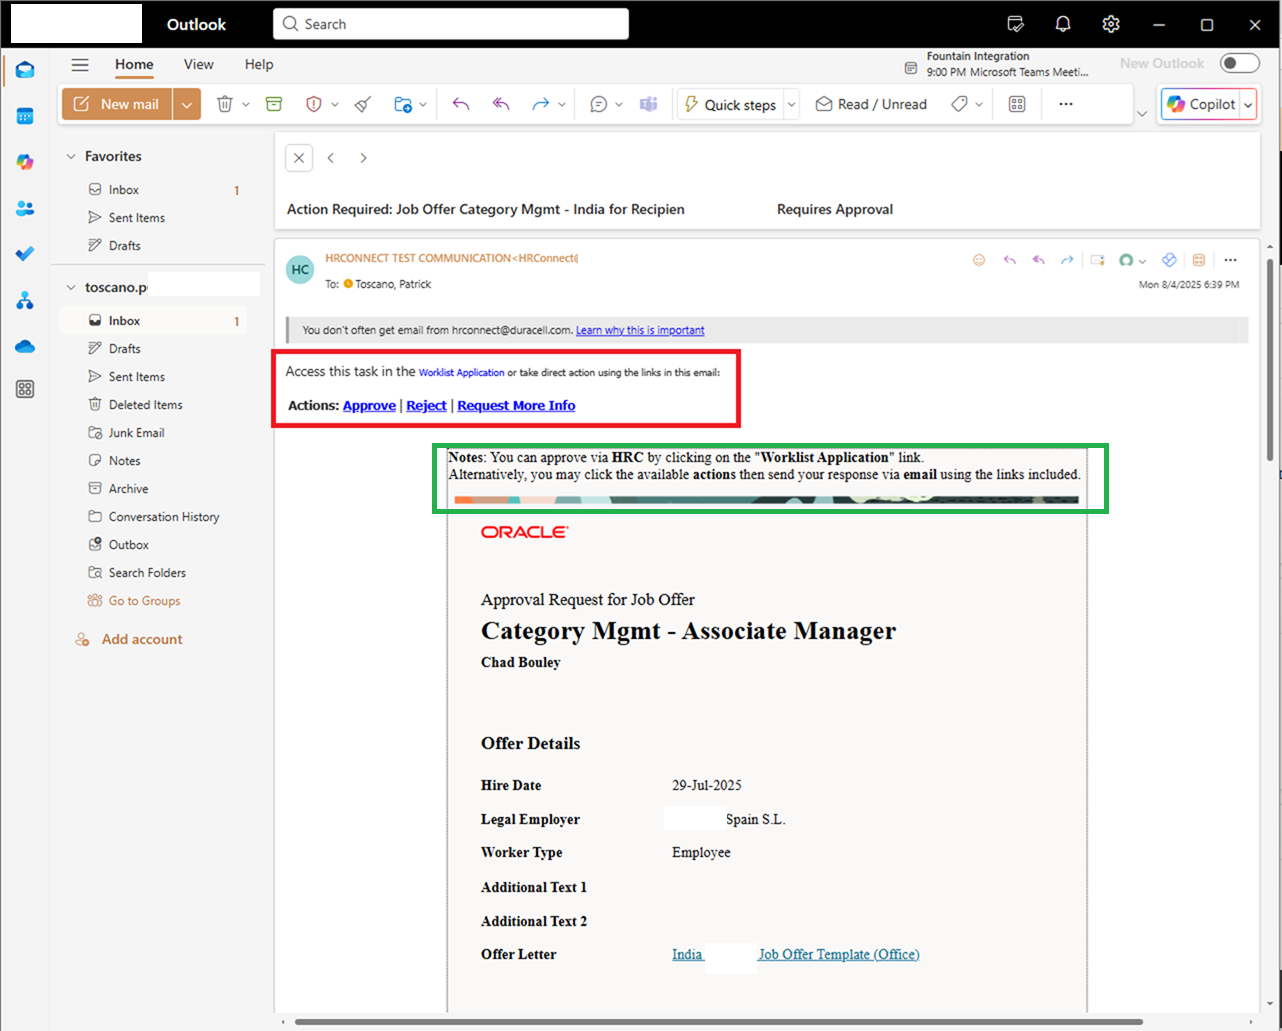Open the Sweep tool
This screenshot has height=1031, width=1282.
[x=362, y=103]
